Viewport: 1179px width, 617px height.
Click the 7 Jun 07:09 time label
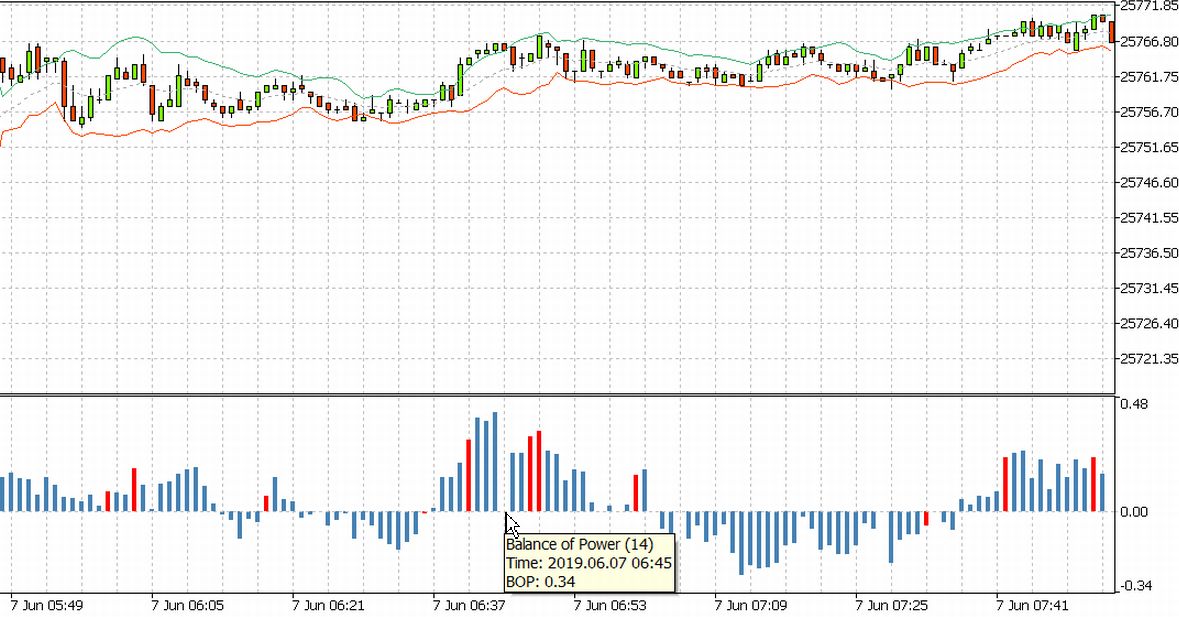[750, 605]
